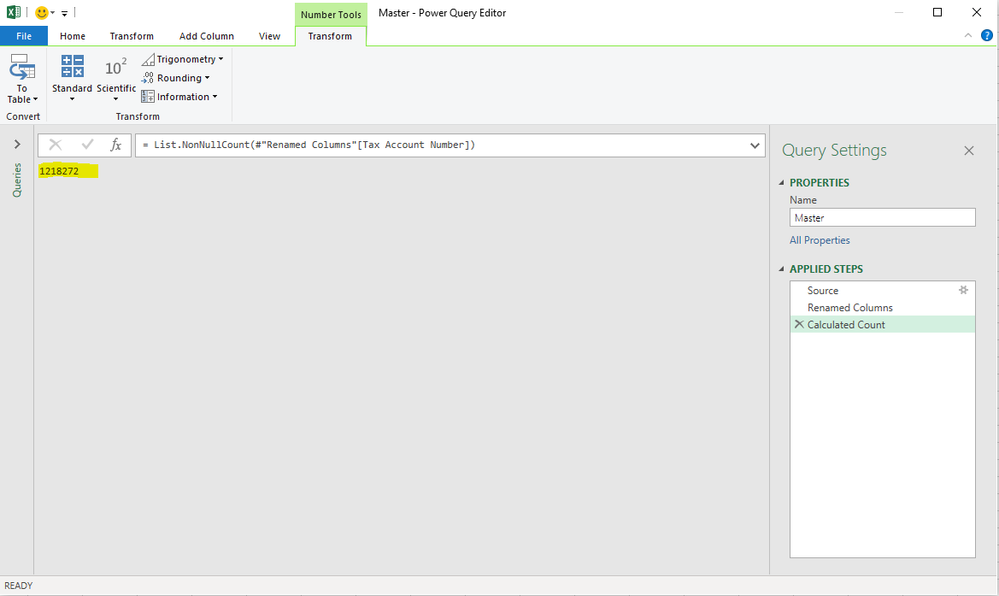999x596 pixels.
Task: Click the result value 1218272
Action: coord(59,171)
